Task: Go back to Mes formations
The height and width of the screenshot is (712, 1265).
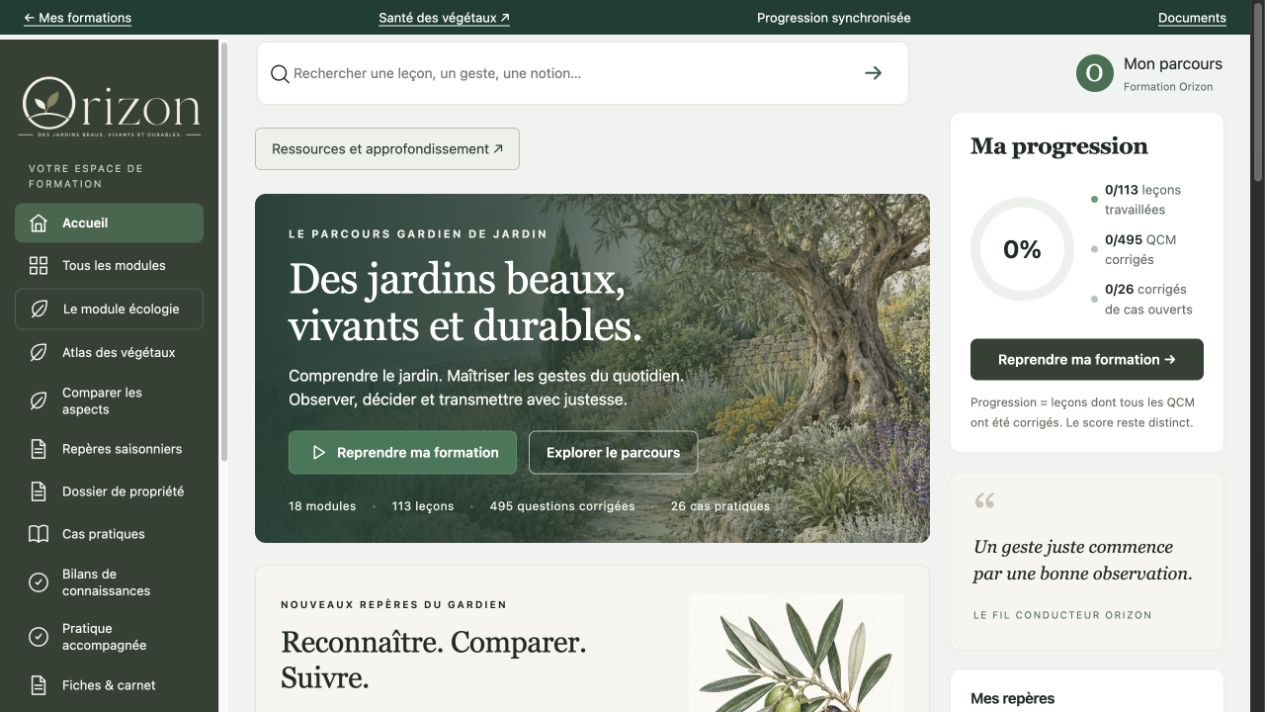Action: 78,18
